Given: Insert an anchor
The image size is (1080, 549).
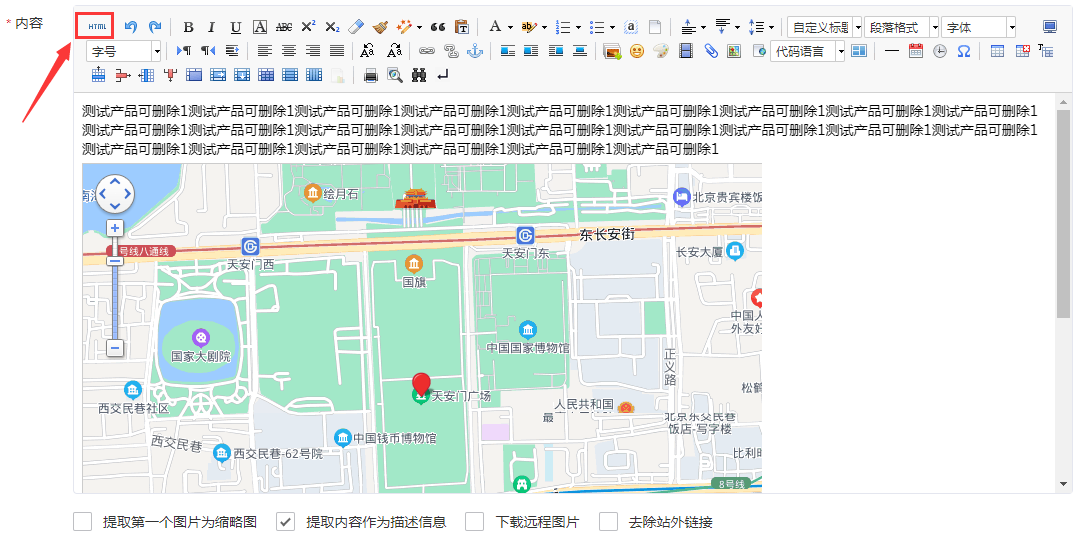Looking at the screenshot, I should pyautogui.click(x=475, y=51).
